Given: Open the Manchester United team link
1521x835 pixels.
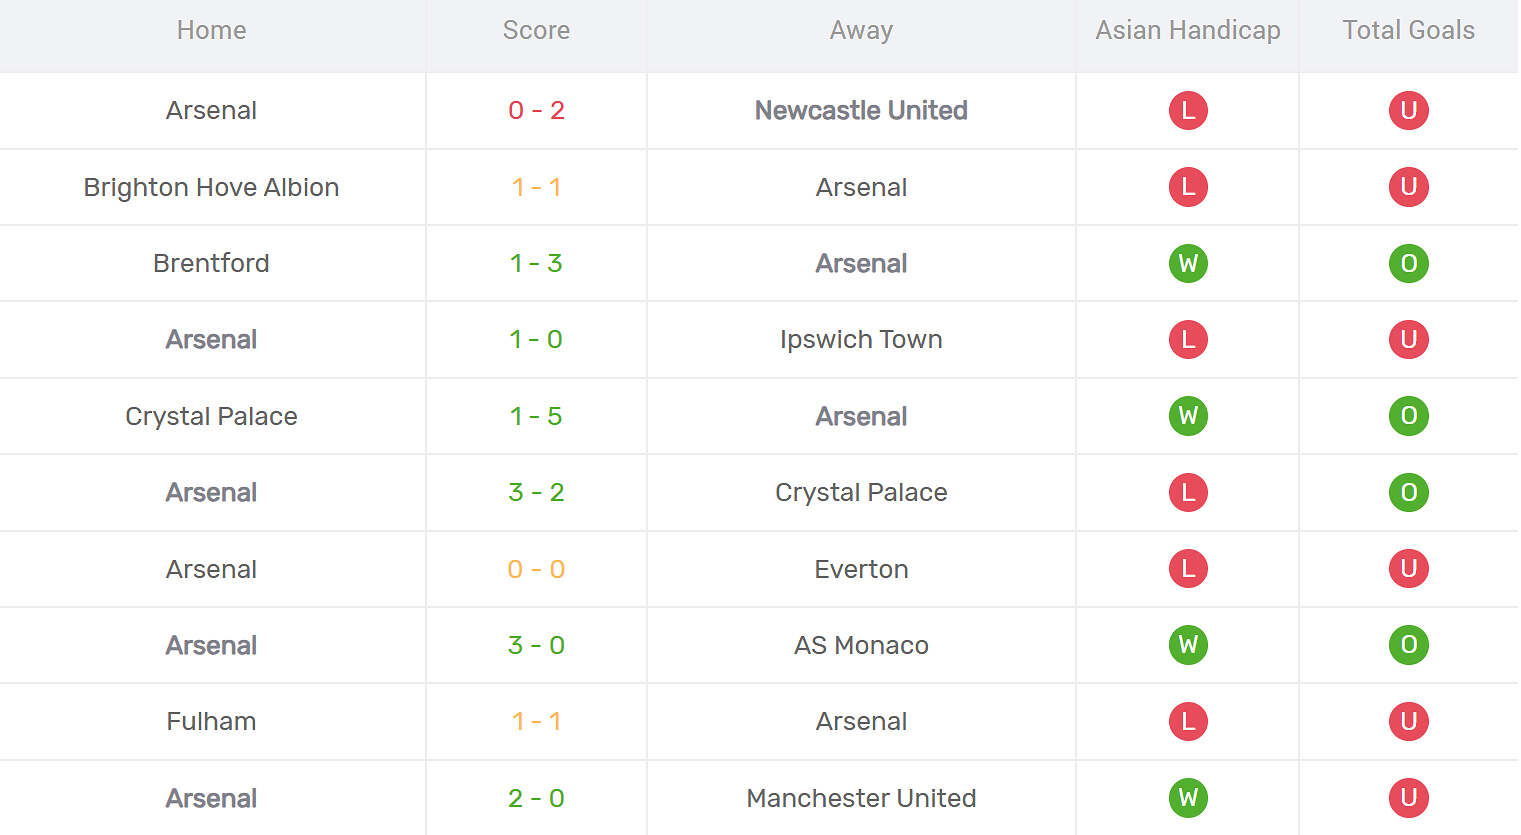Looking at the screenshot, I should pyautogui.click(x=861, y=798).
